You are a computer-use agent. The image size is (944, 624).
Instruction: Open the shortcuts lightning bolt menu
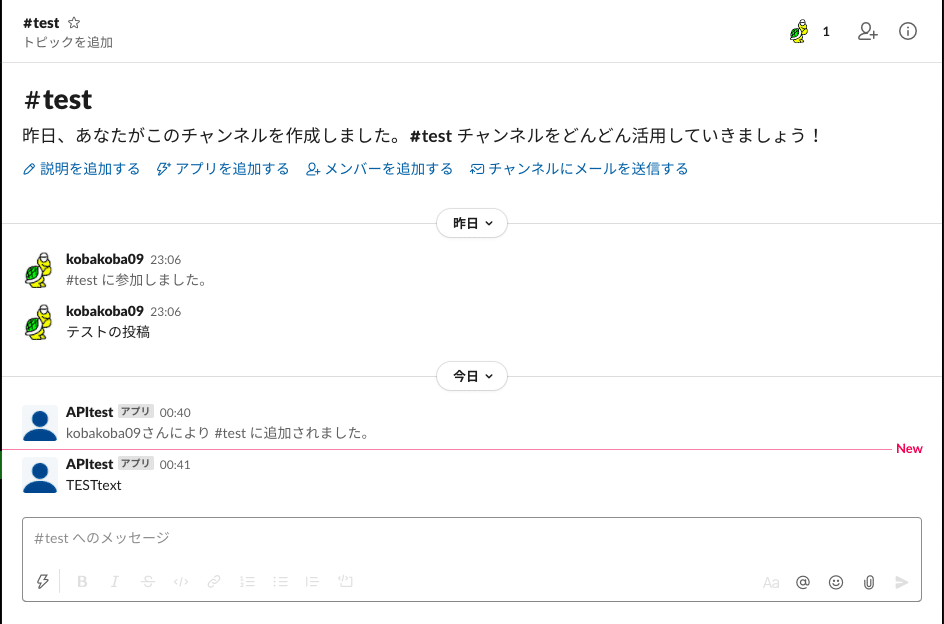tap(43, 582)
